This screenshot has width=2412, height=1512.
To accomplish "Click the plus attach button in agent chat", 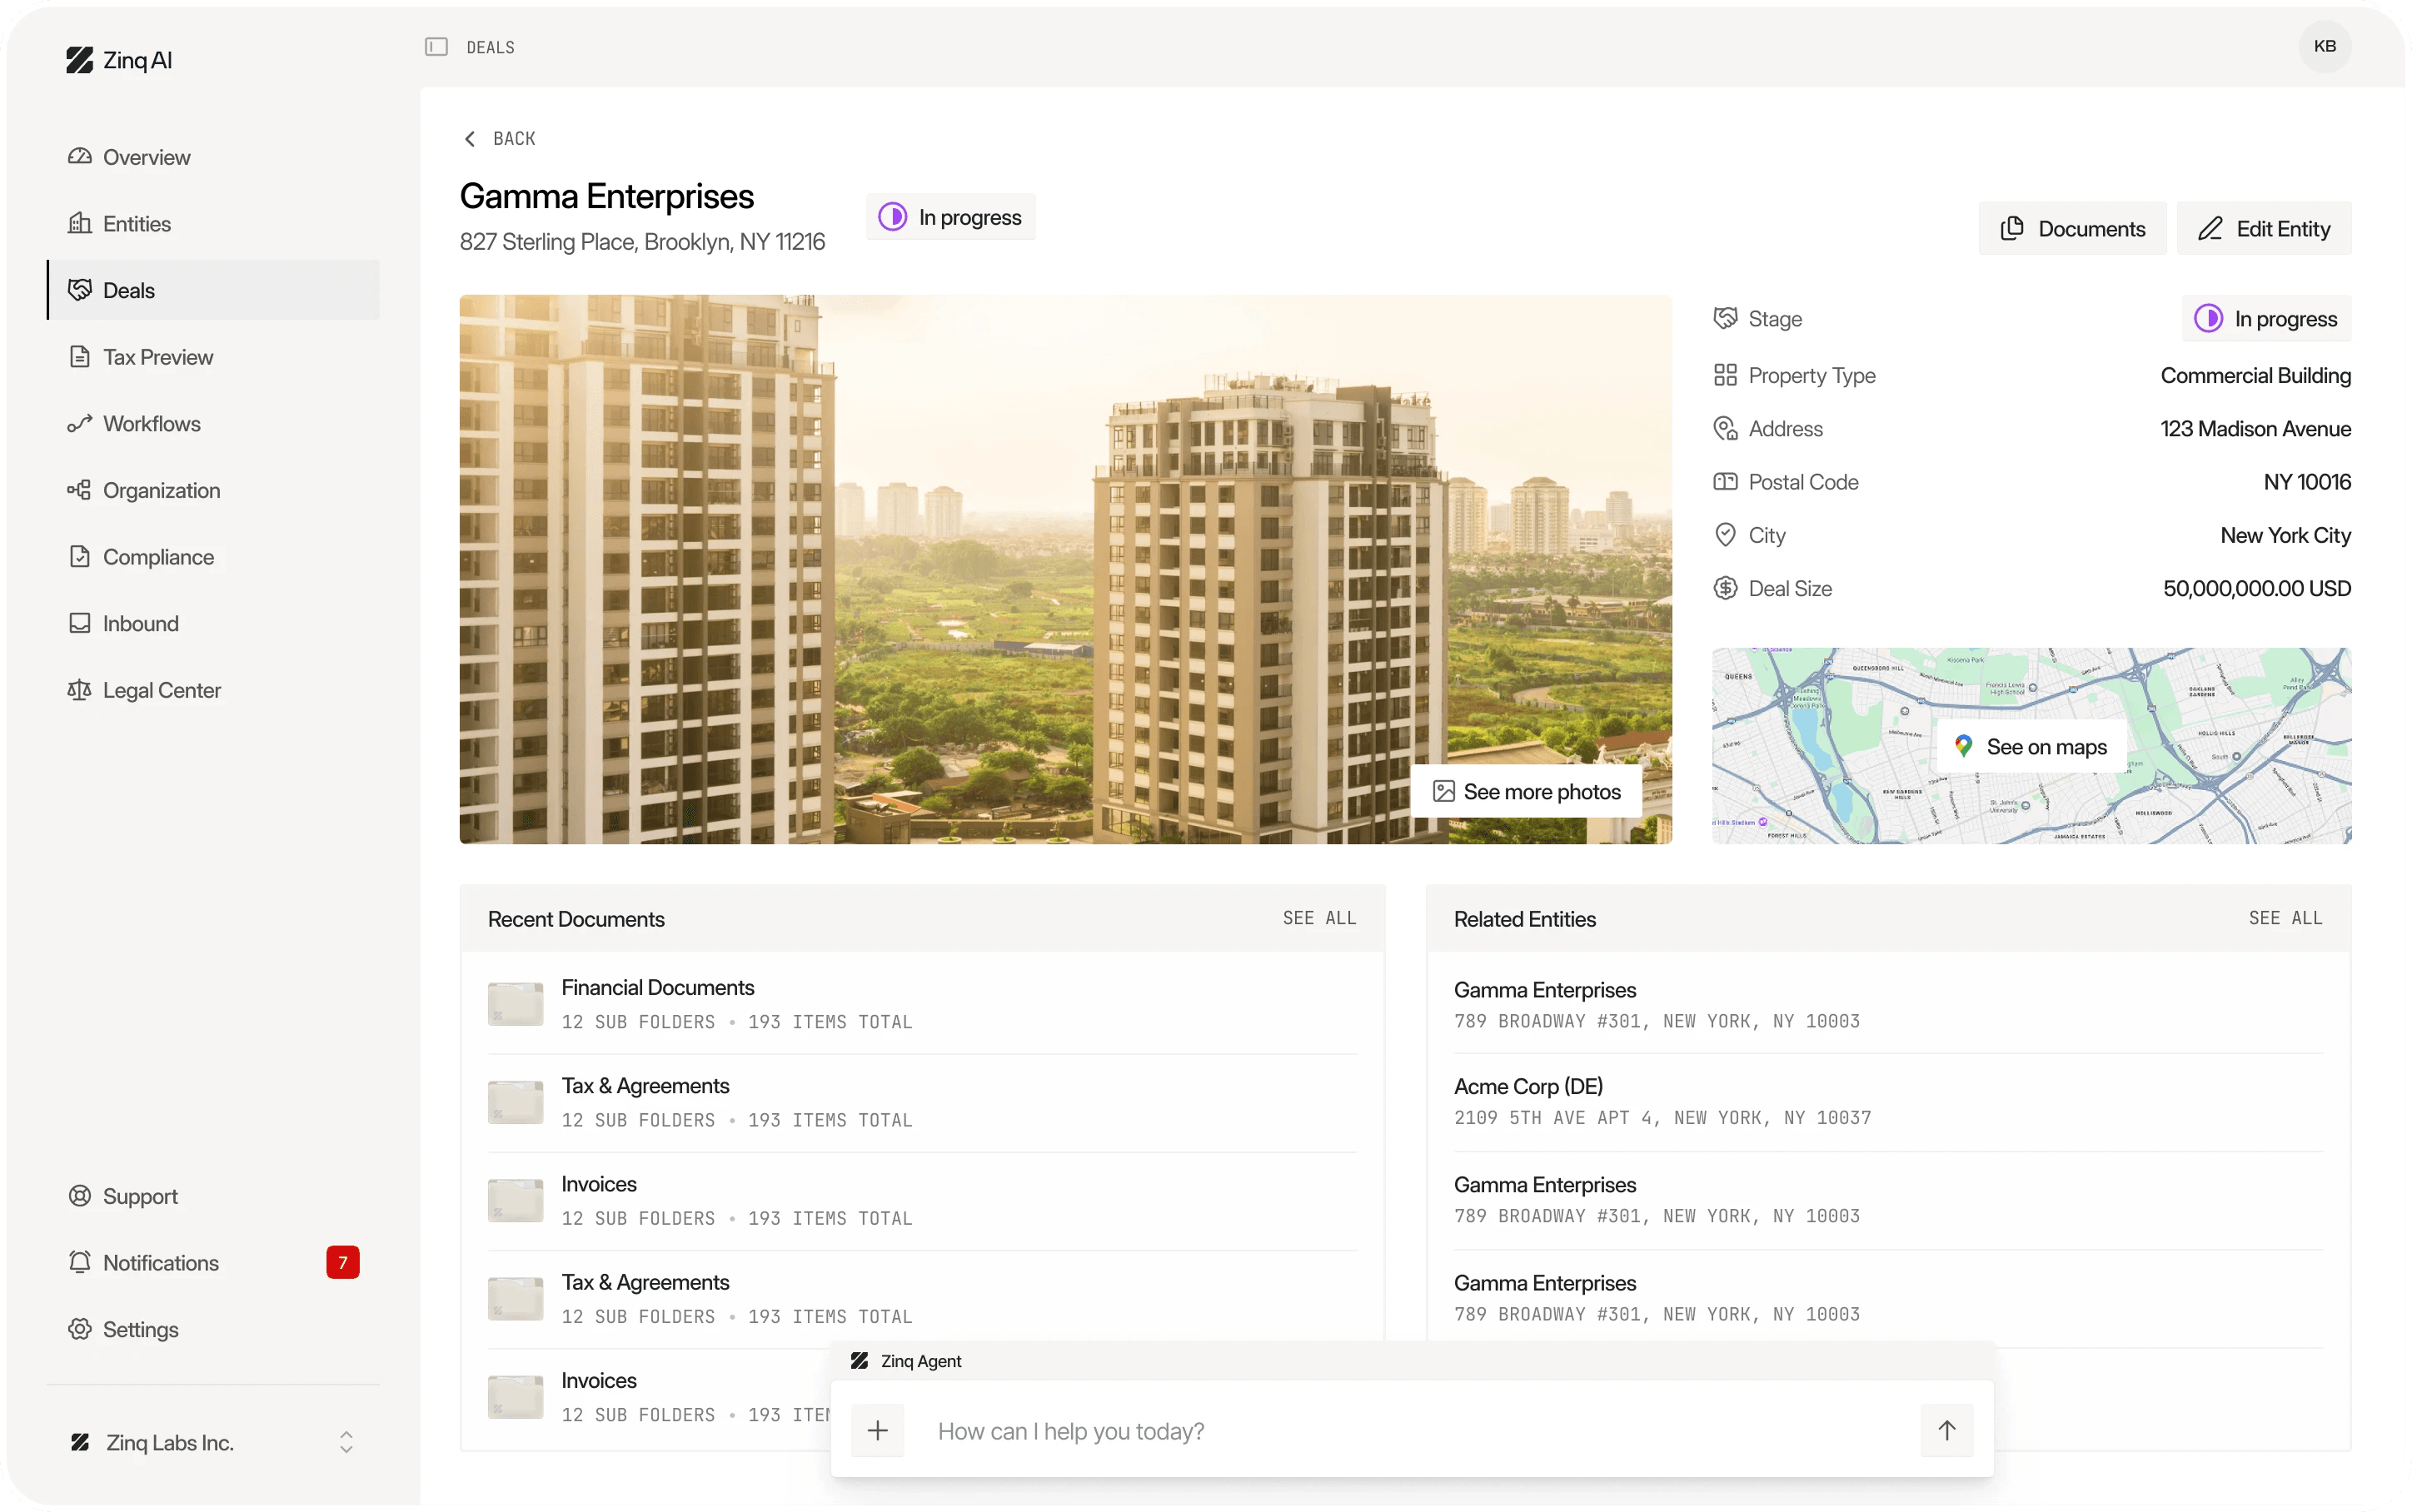I will [x=877, y=1430].
